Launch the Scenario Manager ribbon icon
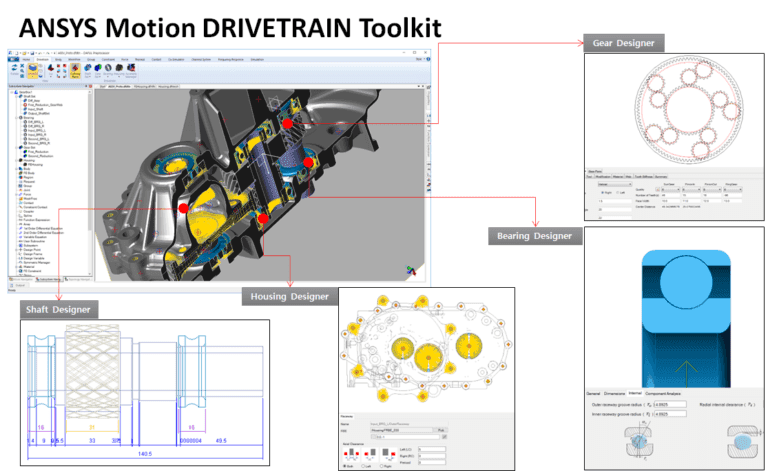 (131, 71)
